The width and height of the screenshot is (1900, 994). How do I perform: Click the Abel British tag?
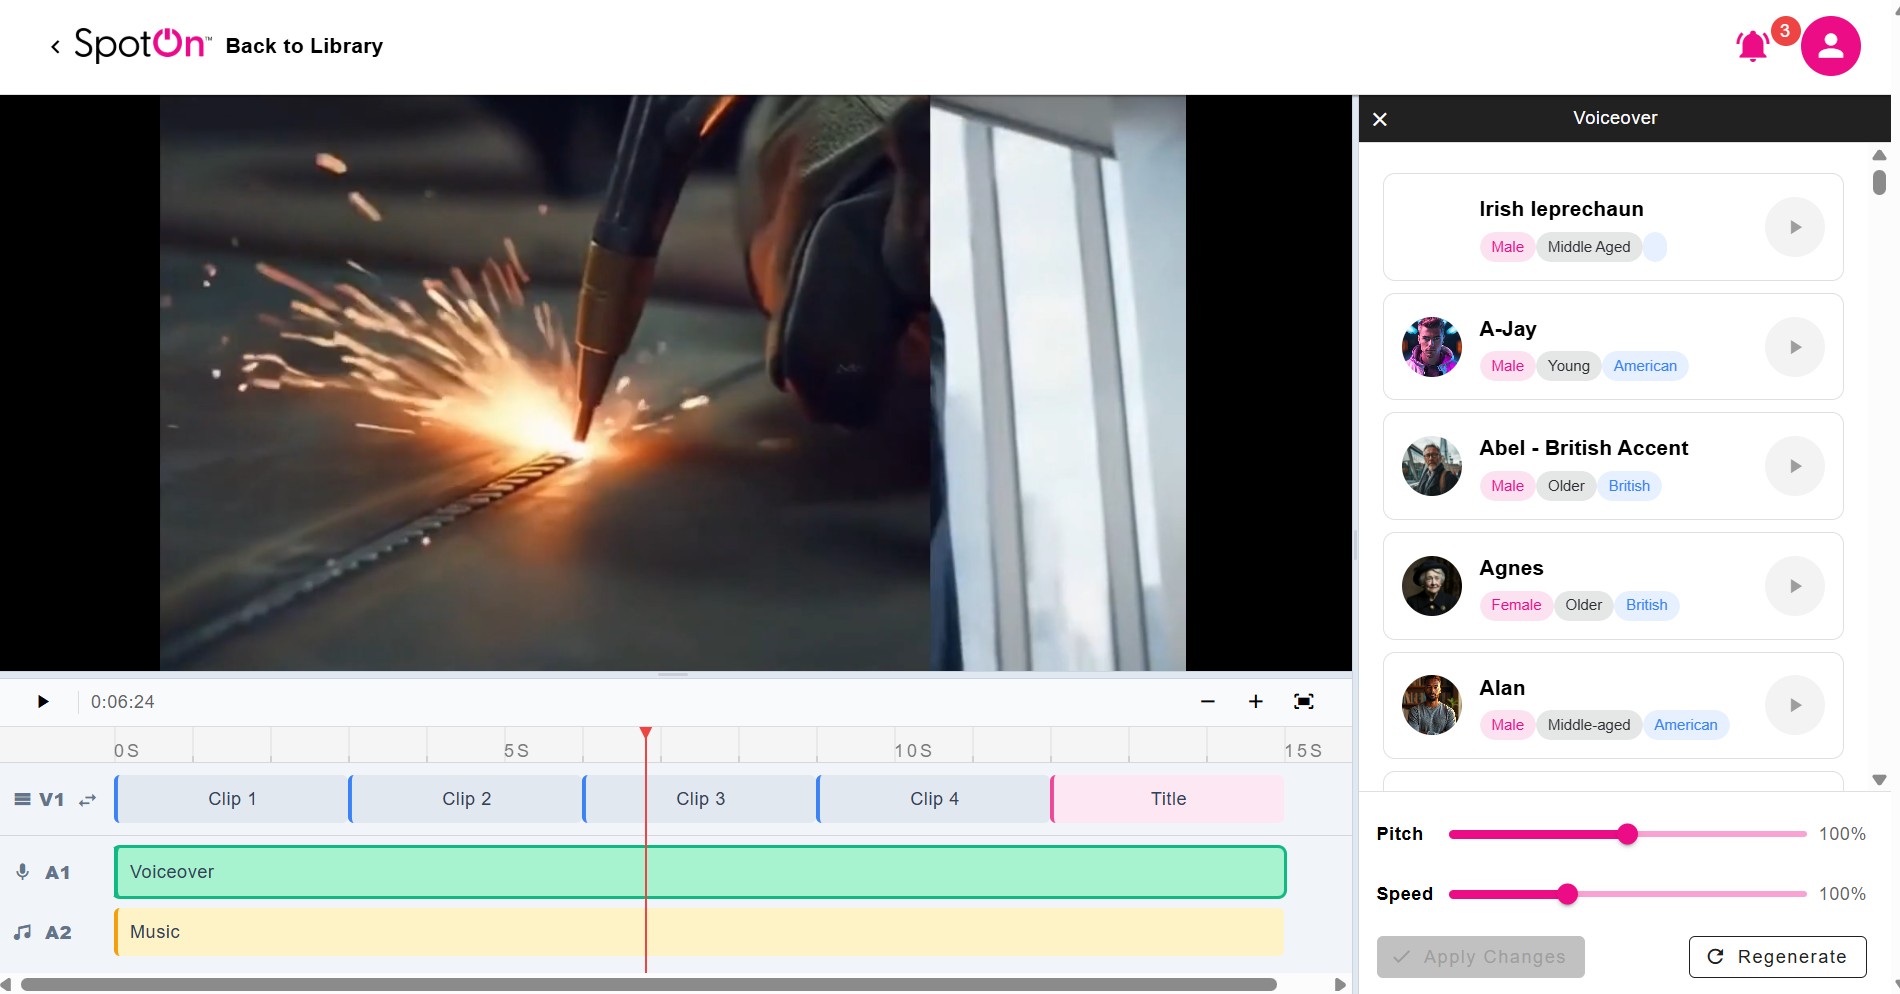[x=1629, y=486]
